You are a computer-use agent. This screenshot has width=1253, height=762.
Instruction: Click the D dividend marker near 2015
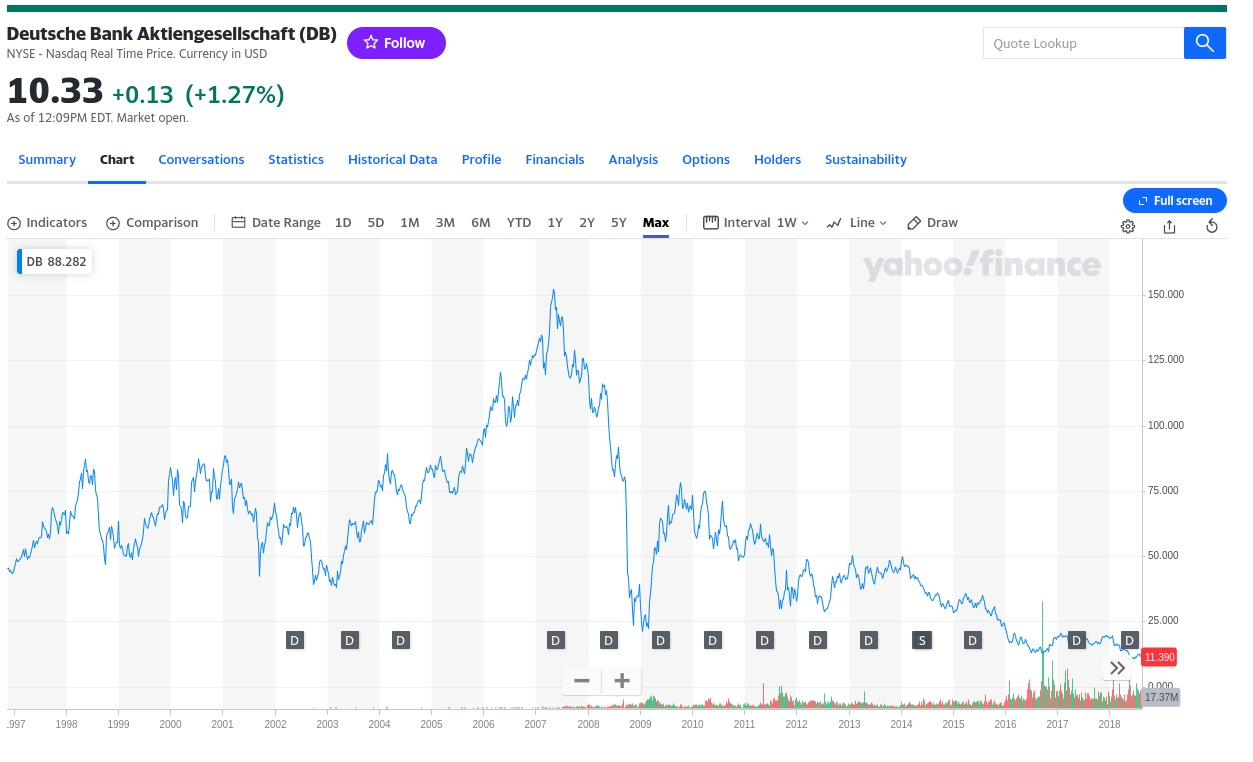(x=972, y=640)
